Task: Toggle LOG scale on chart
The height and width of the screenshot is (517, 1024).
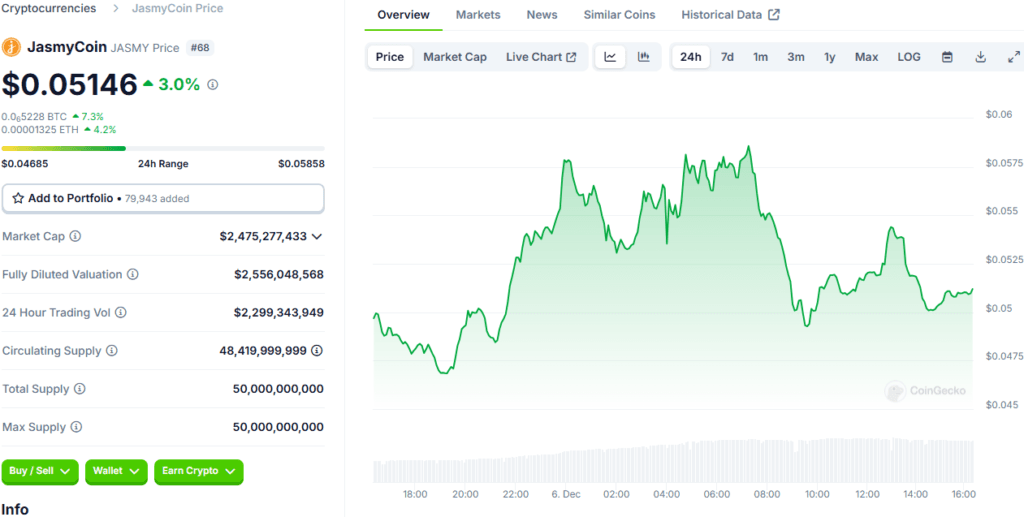Action: coord(909,57)
